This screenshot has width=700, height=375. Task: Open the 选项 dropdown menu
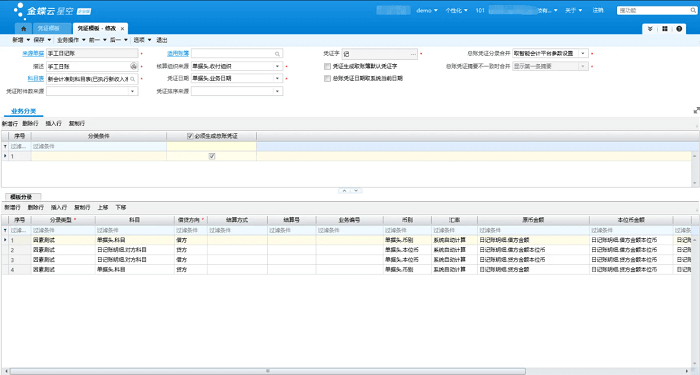142,40
